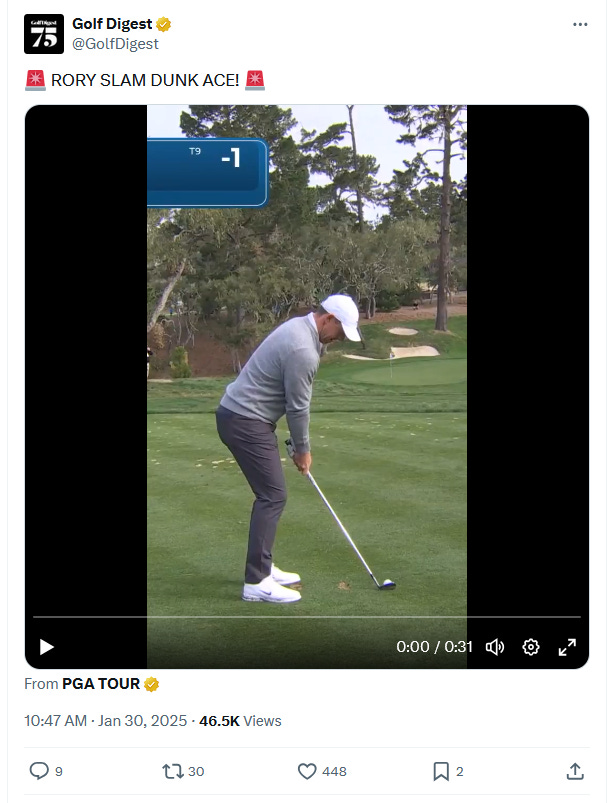Open the @GolfDigest handle link
612x803 pixels.
(x=115, y=44)
